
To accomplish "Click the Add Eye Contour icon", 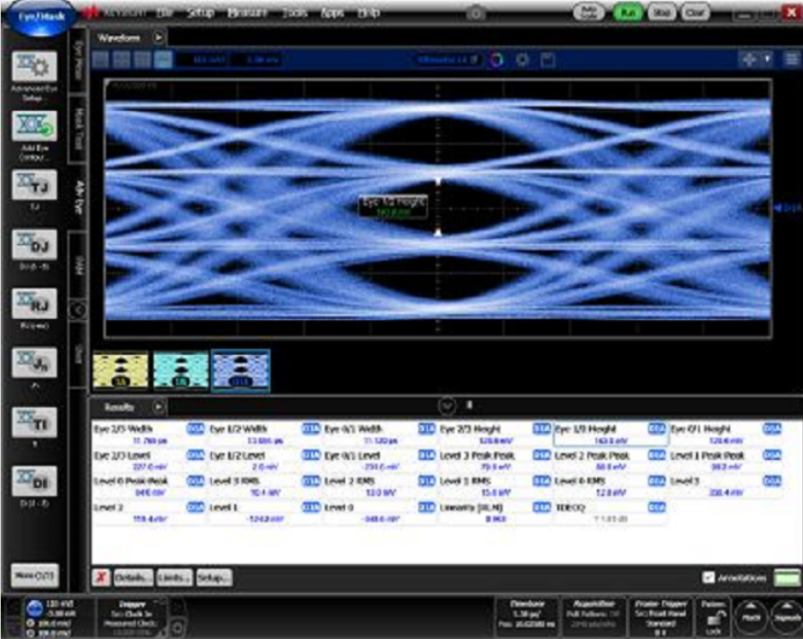I will pyautogui.click(x=33, y=127).
